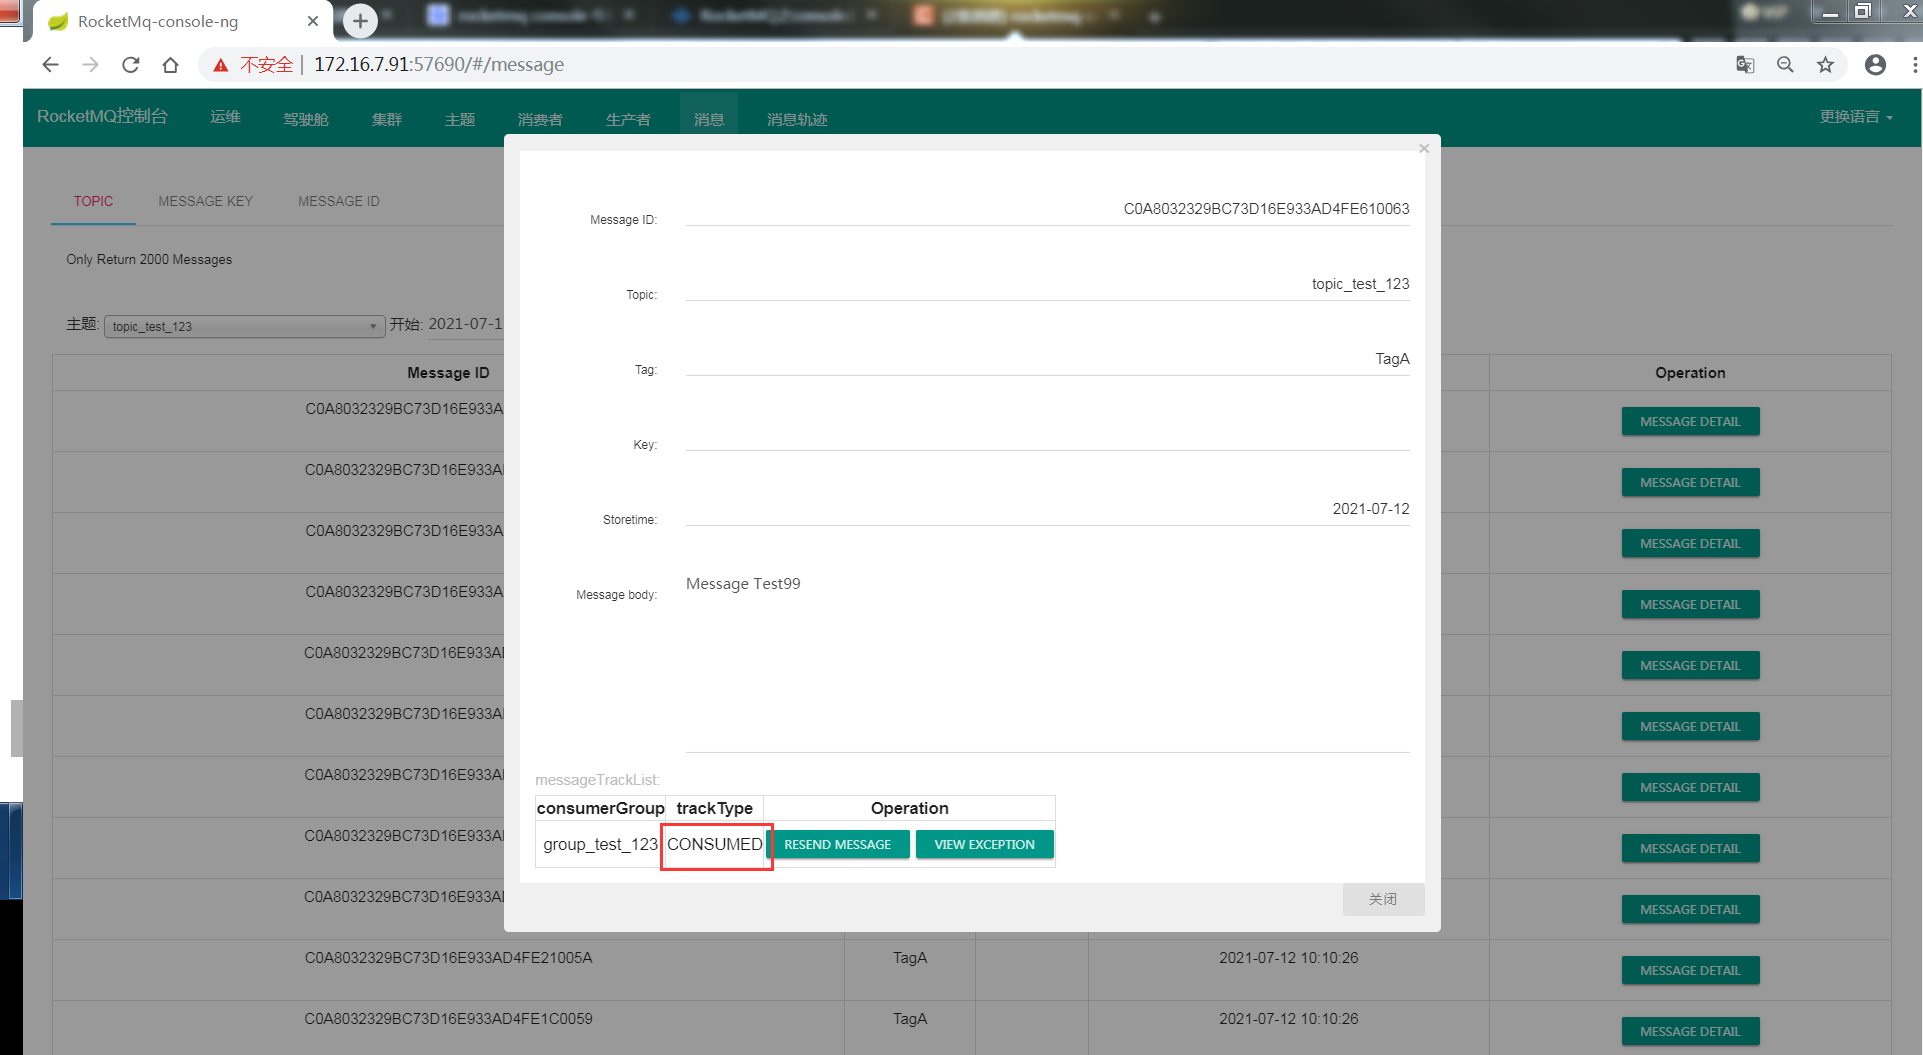Switch to the MESSAGE KEY tab
This screenshot has width=1923, height=1055.
[x=205, y=201]
